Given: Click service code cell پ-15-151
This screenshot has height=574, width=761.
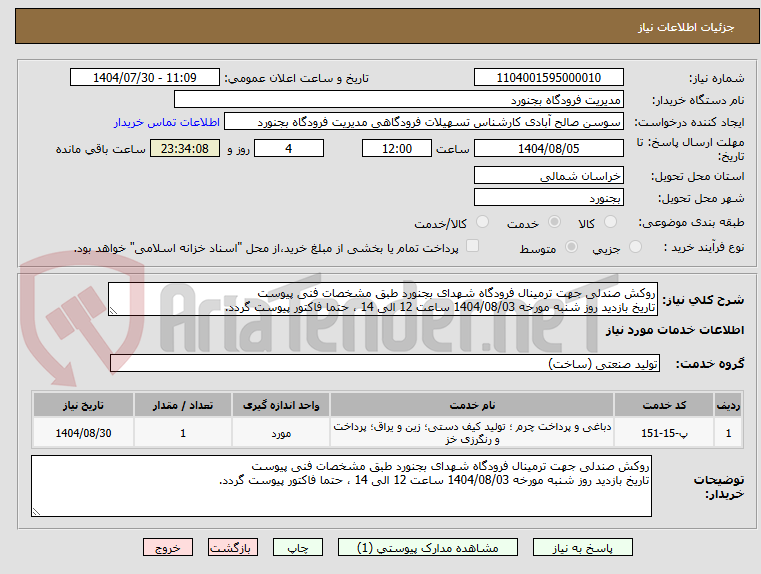Looking at the screenshot, I should [x=664, y=433].
